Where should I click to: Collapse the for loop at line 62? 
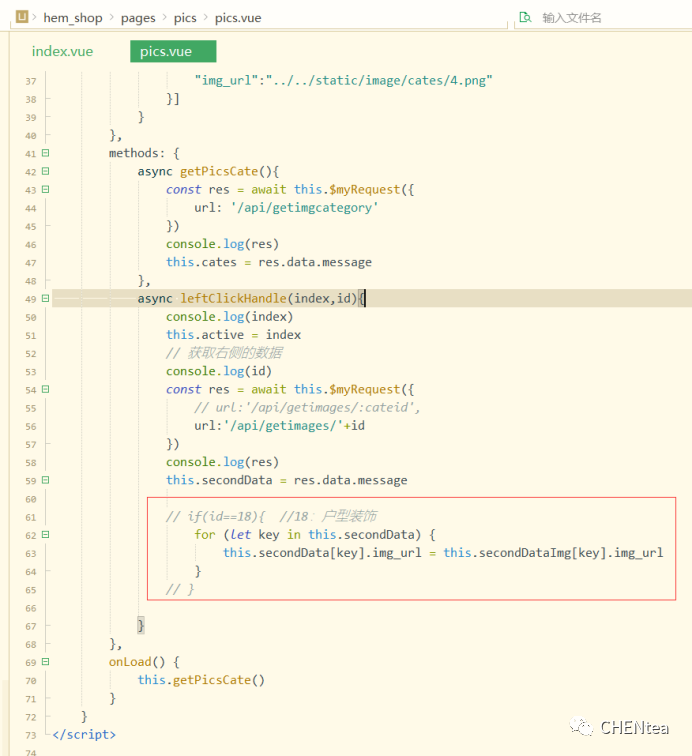pyautogui.click(x=46, y=535)
